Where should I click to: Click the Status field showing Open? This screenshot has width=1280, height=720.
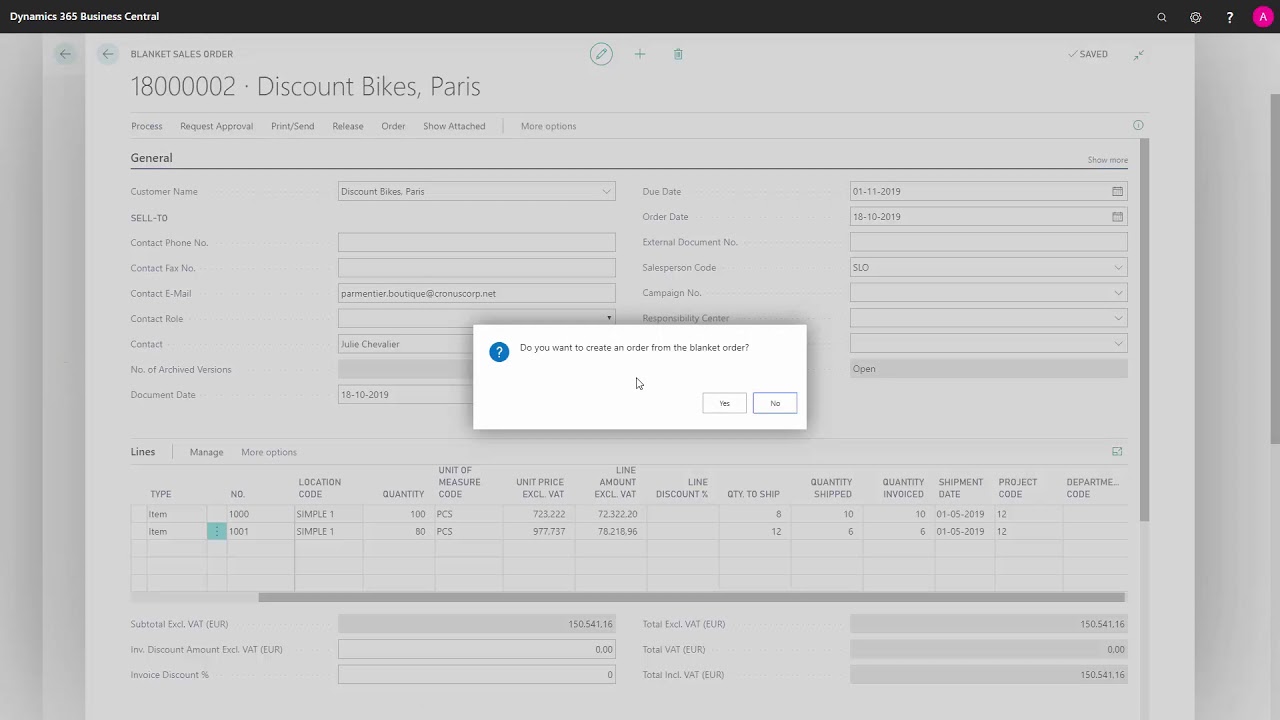point(988,369)
